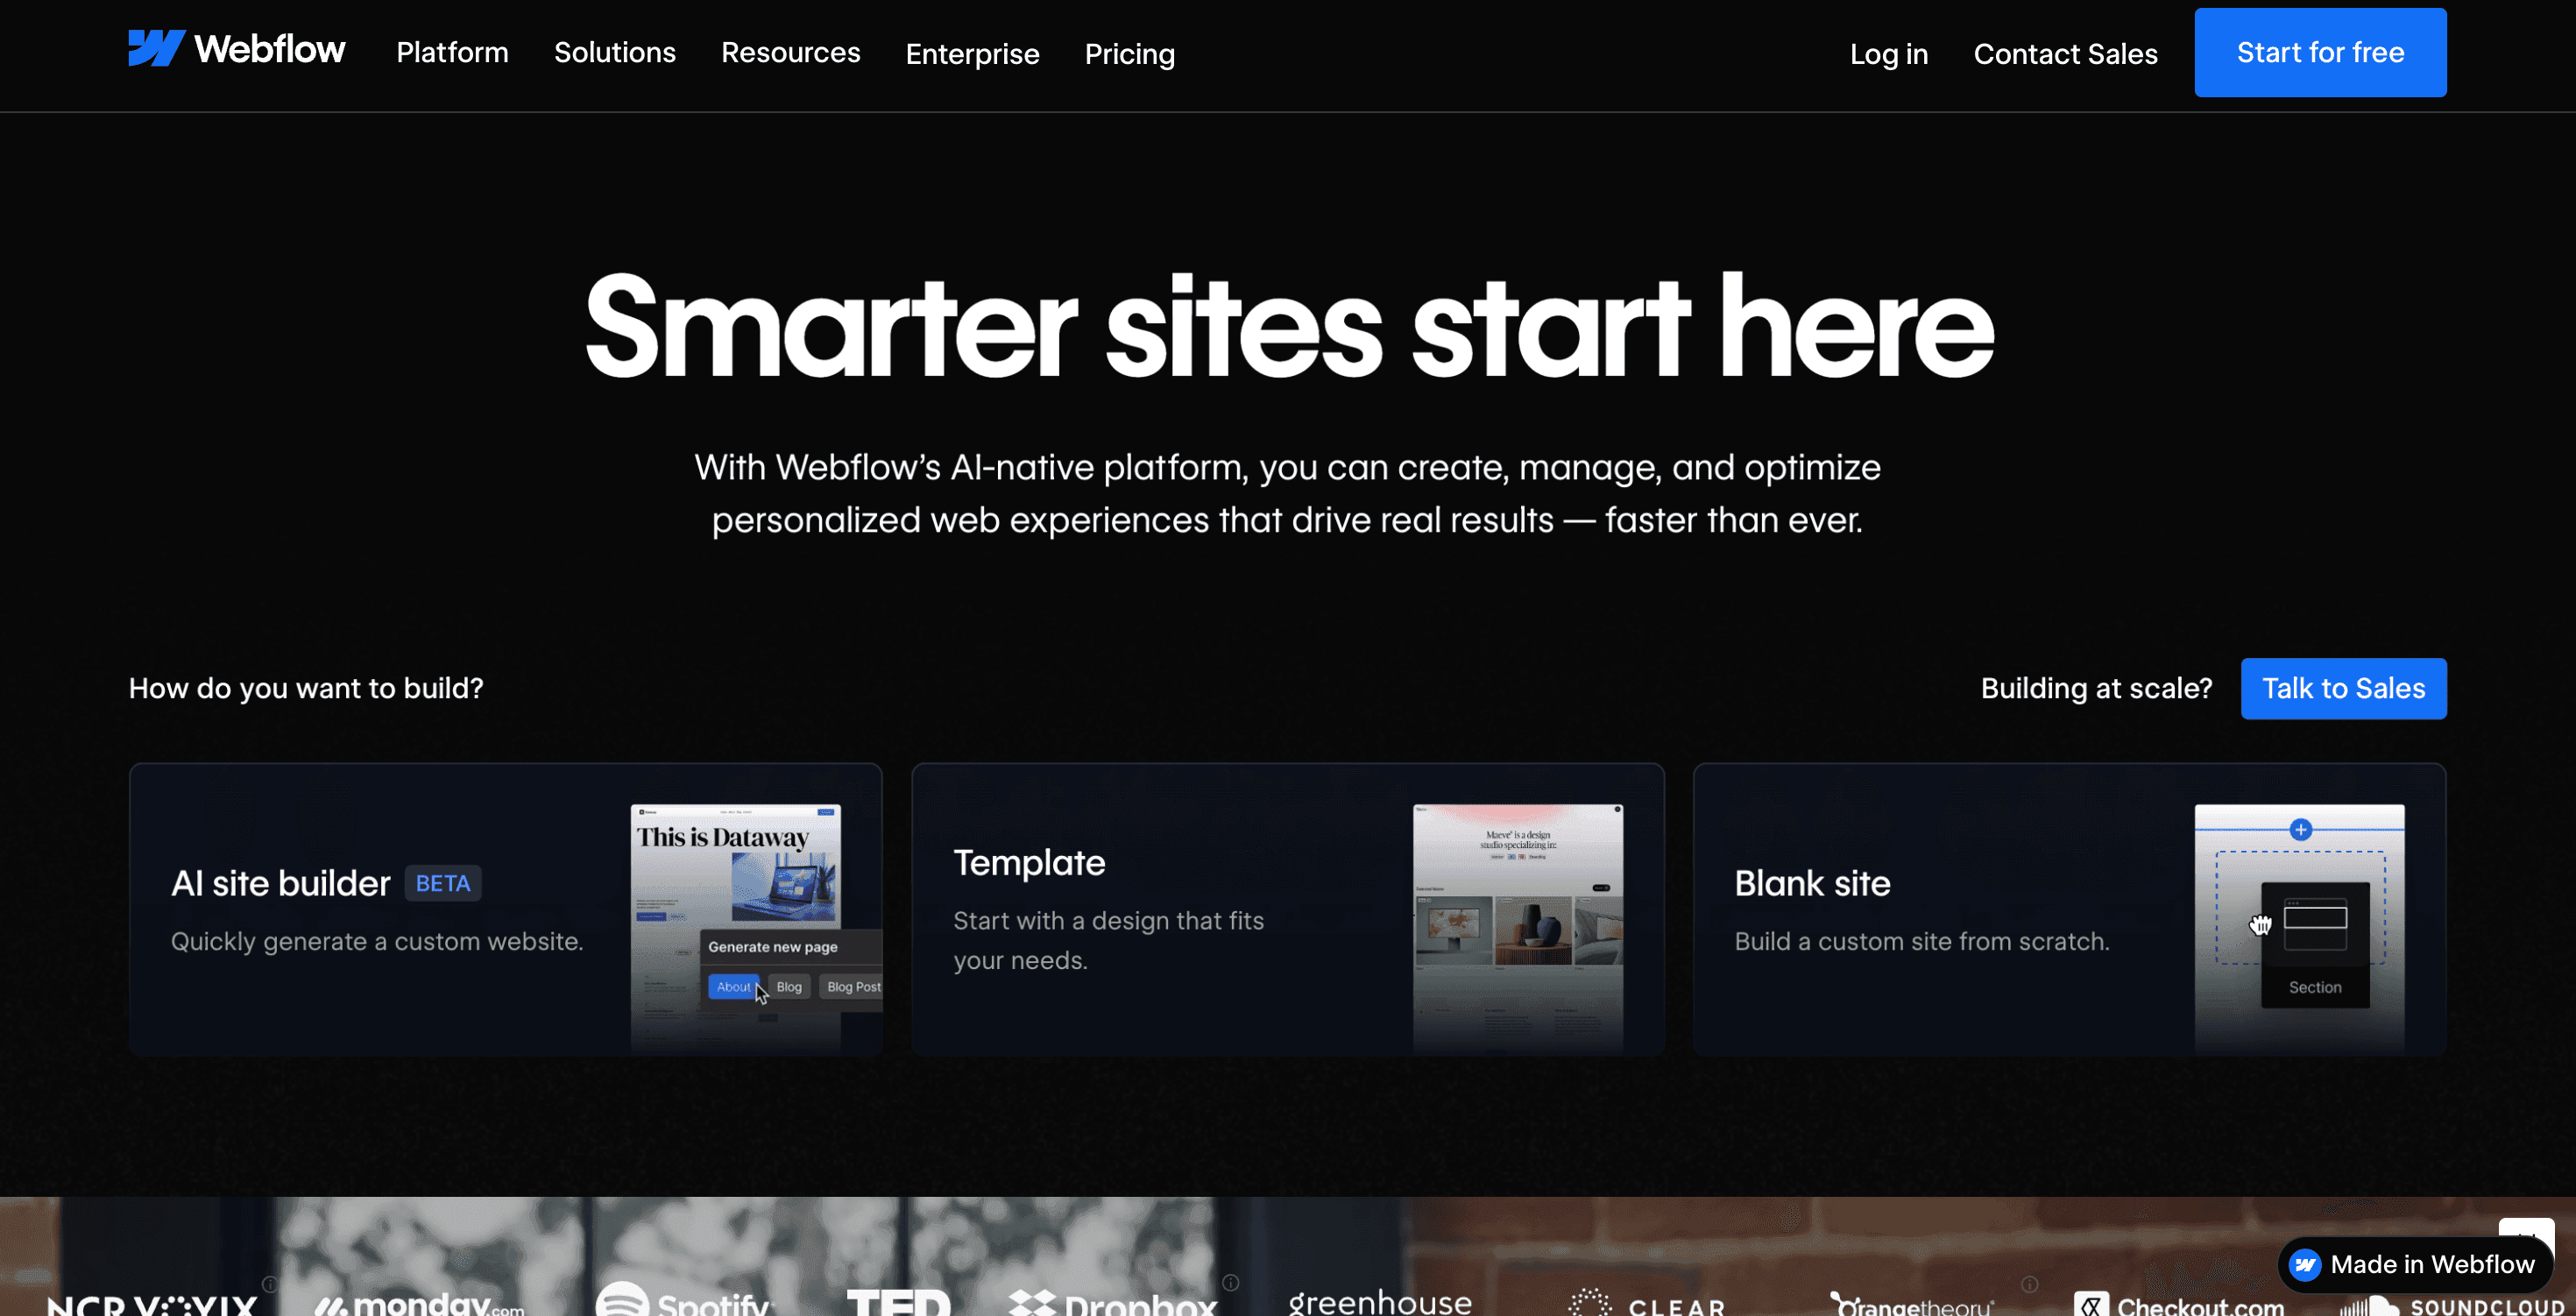This screenshot has width=2576, height=1316.
Task: Open the Platform dropdown menu
Action: click(452, 53)
